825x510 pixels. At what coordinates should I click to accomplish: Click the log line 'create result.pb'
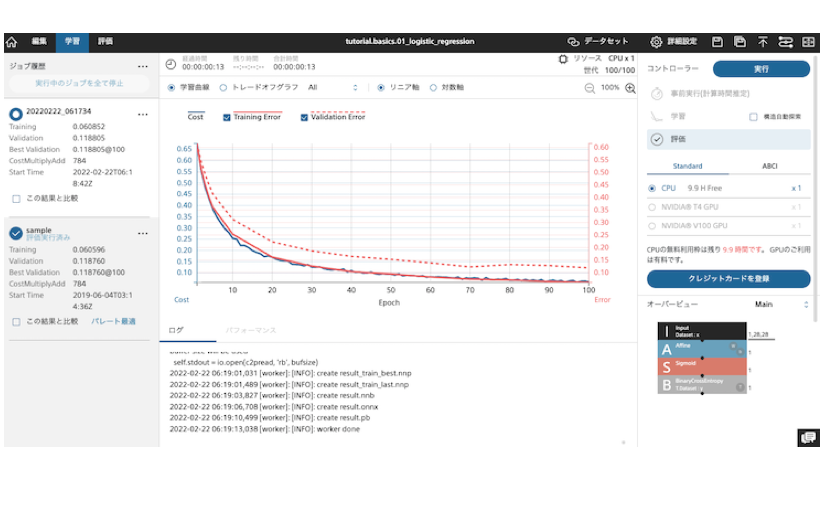[x=269, y=418]
